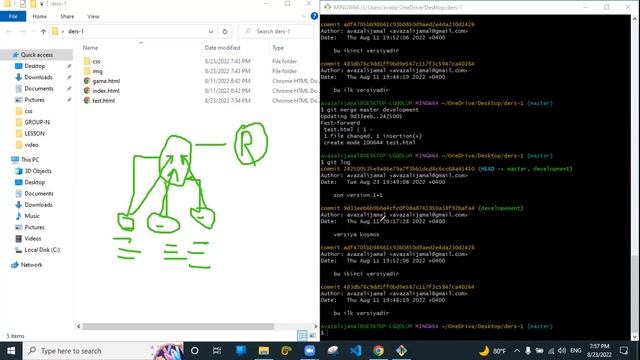Open volume control in system tray
Screen dimensions: 640x360
click(x=562, y=351)
